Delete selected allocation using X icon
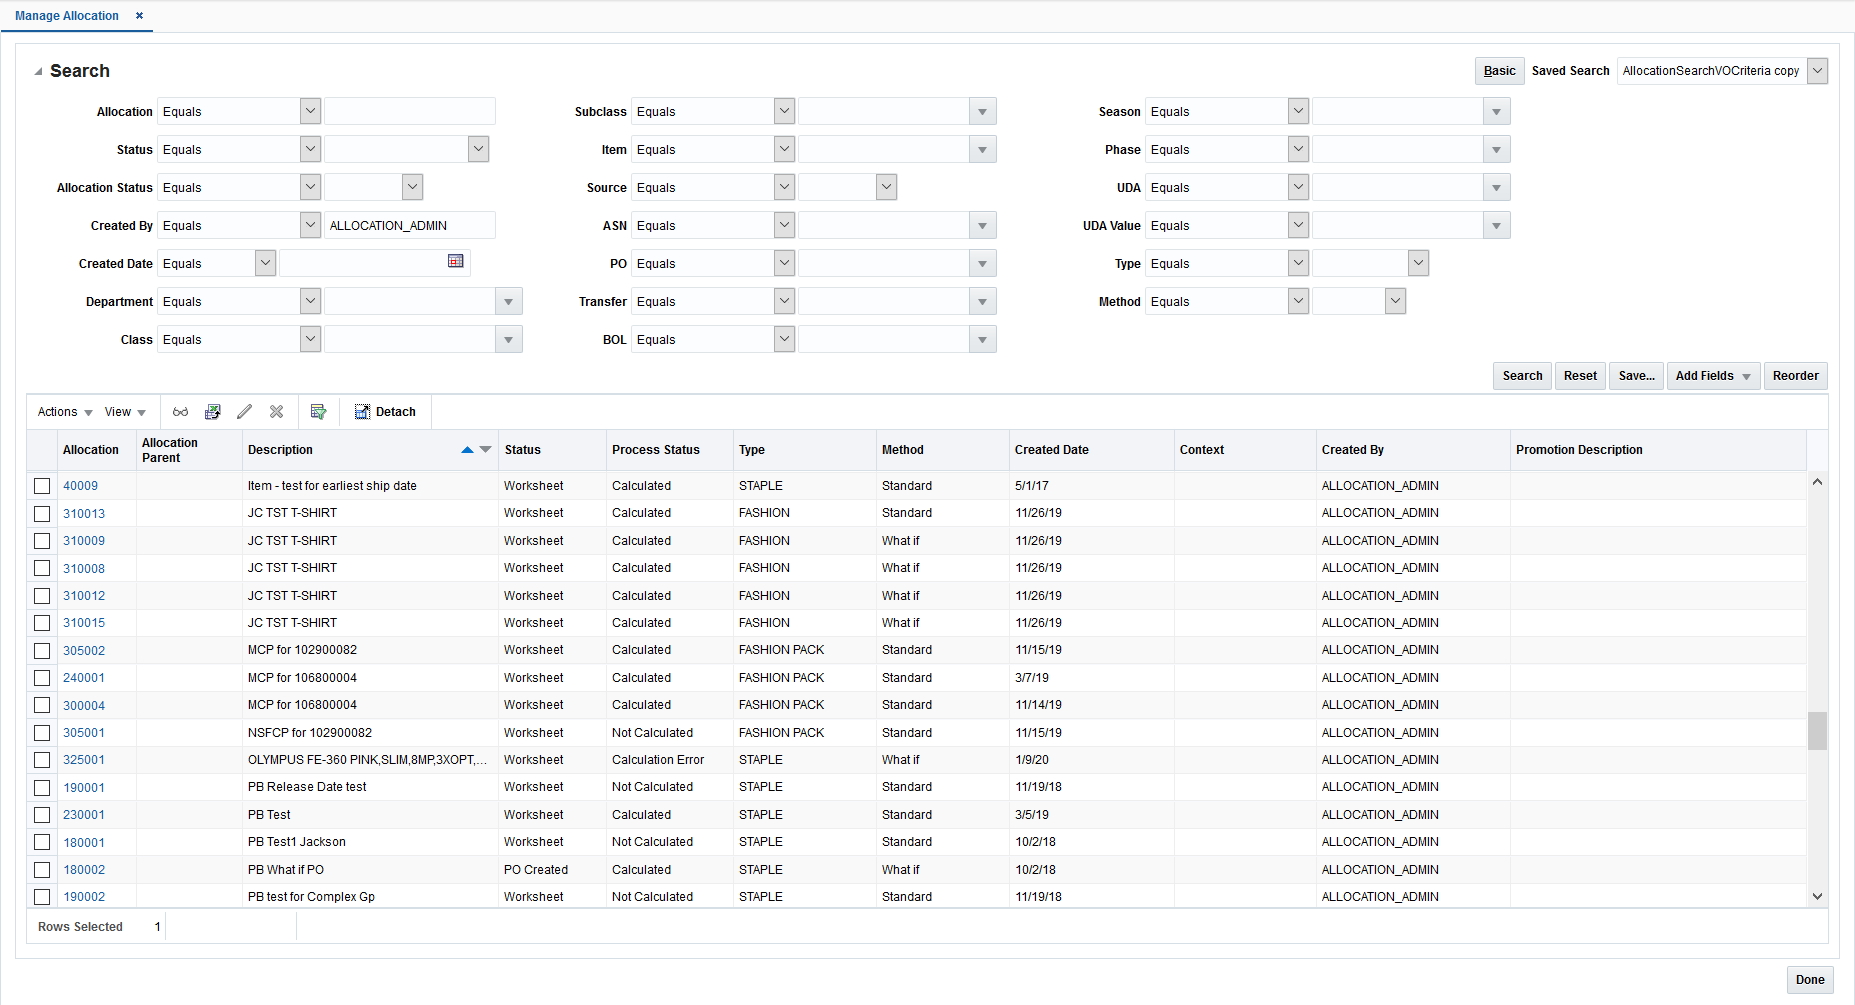The image size is (1855, 1005). point(276,412)
